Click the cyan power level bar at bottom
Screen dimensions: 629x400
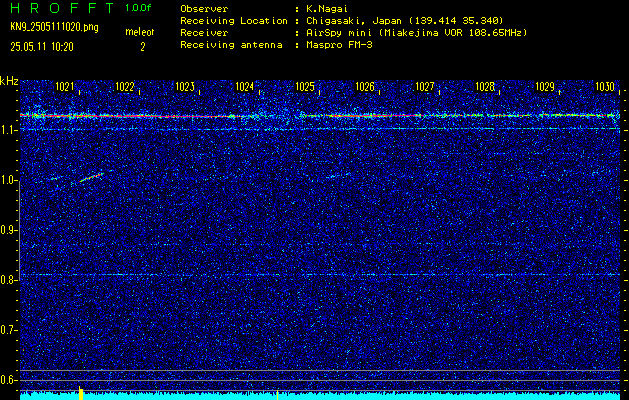click(320, 396)
